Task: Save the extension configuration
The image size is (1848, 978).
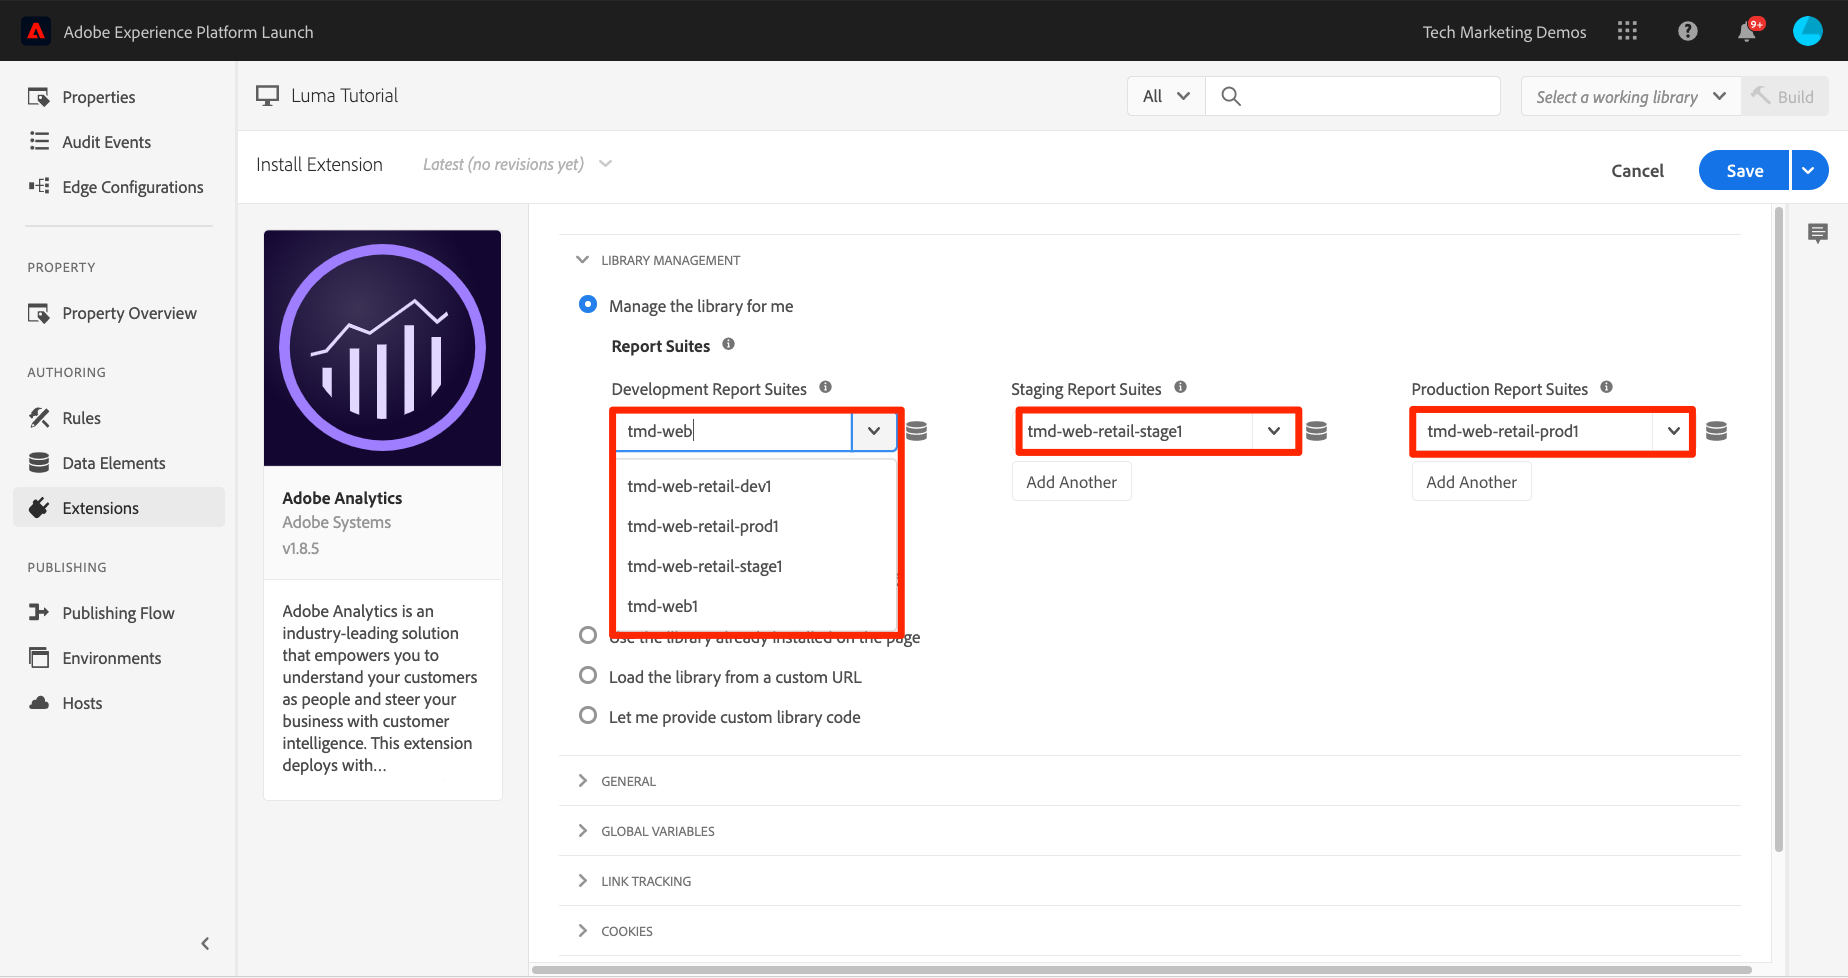Action: pos(1743,170)
